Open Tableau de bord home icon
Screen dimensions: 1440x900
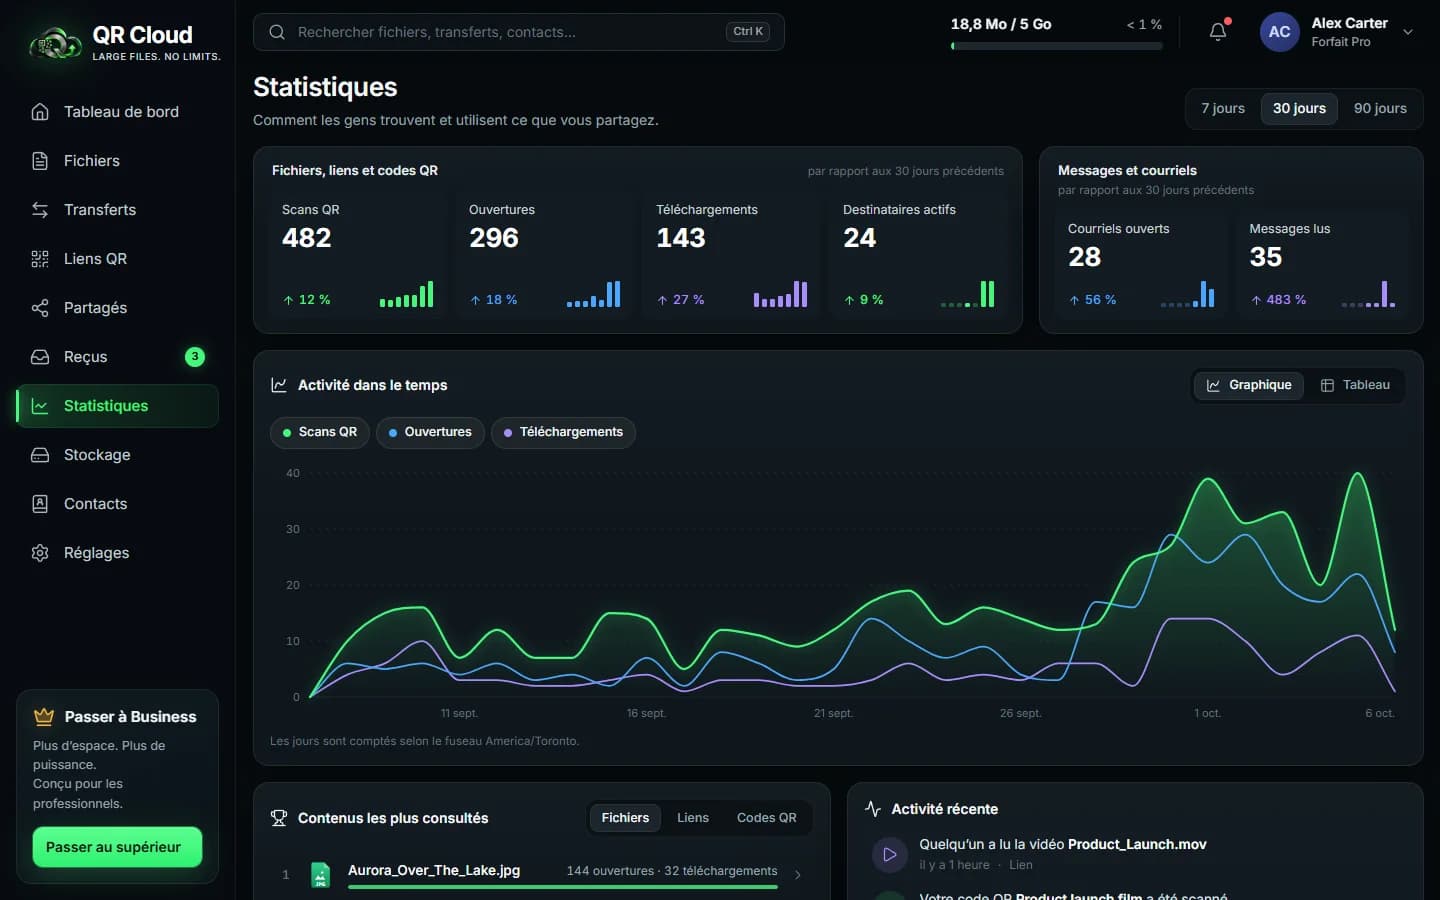point(40,112)
